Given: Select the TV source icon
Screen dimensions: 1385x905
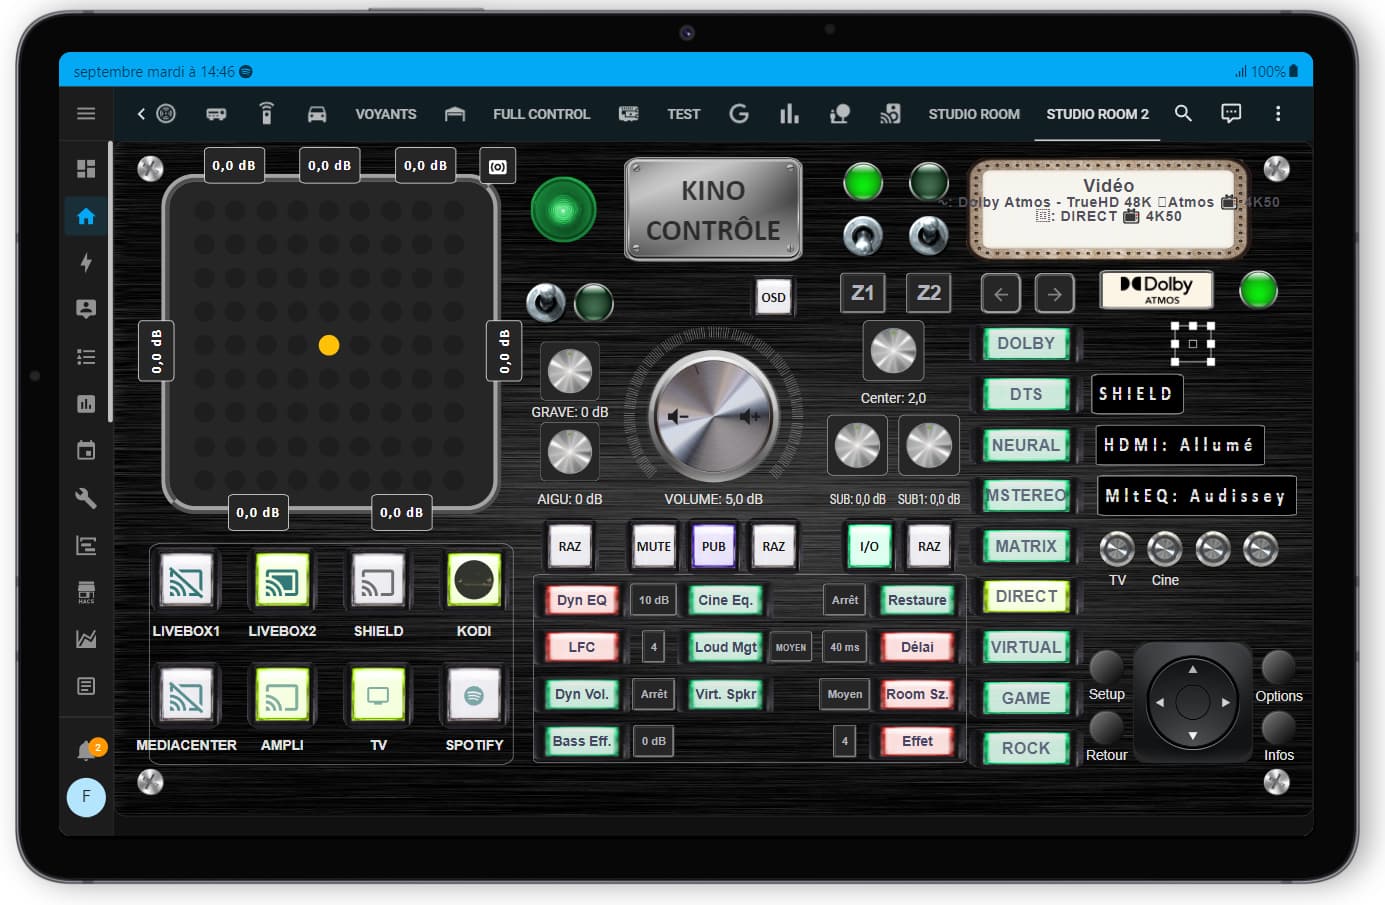Looking at the screenshot, I should pyautogui.click(x=378, y=694).
